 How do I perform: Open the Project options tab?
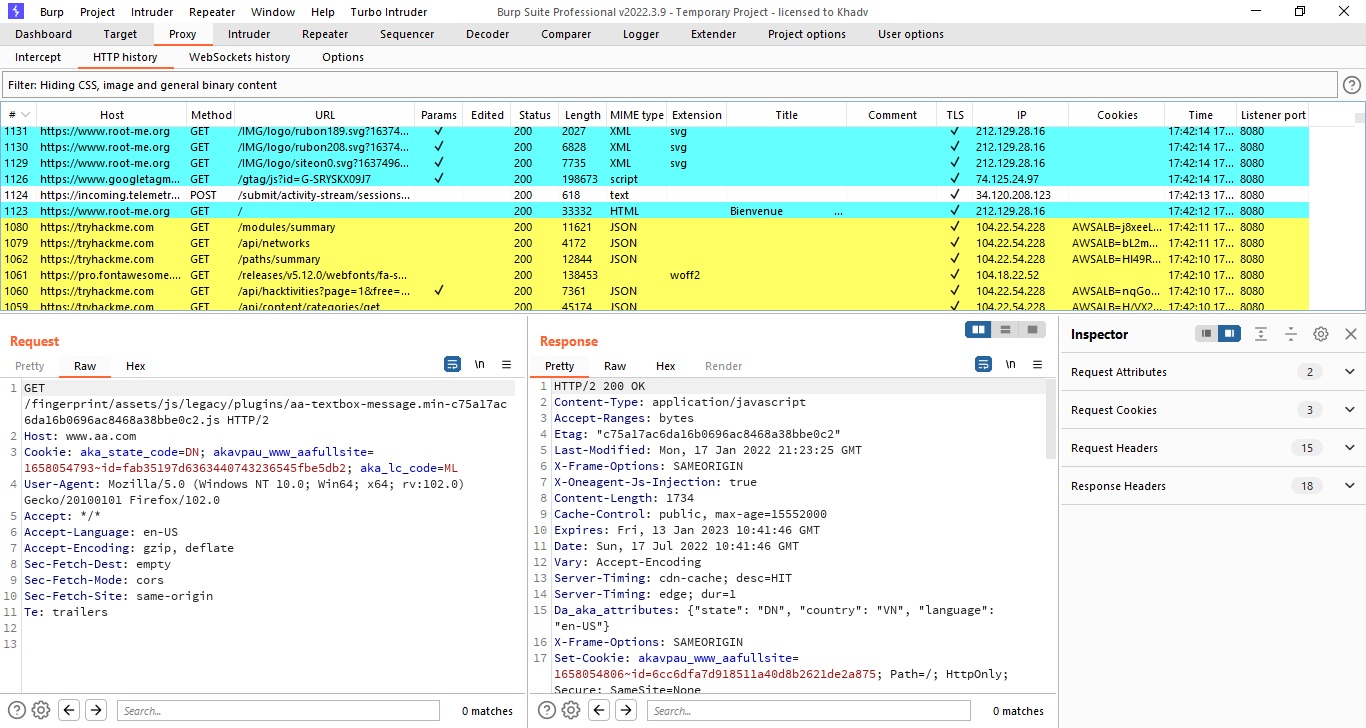click(x=807, y=34)
